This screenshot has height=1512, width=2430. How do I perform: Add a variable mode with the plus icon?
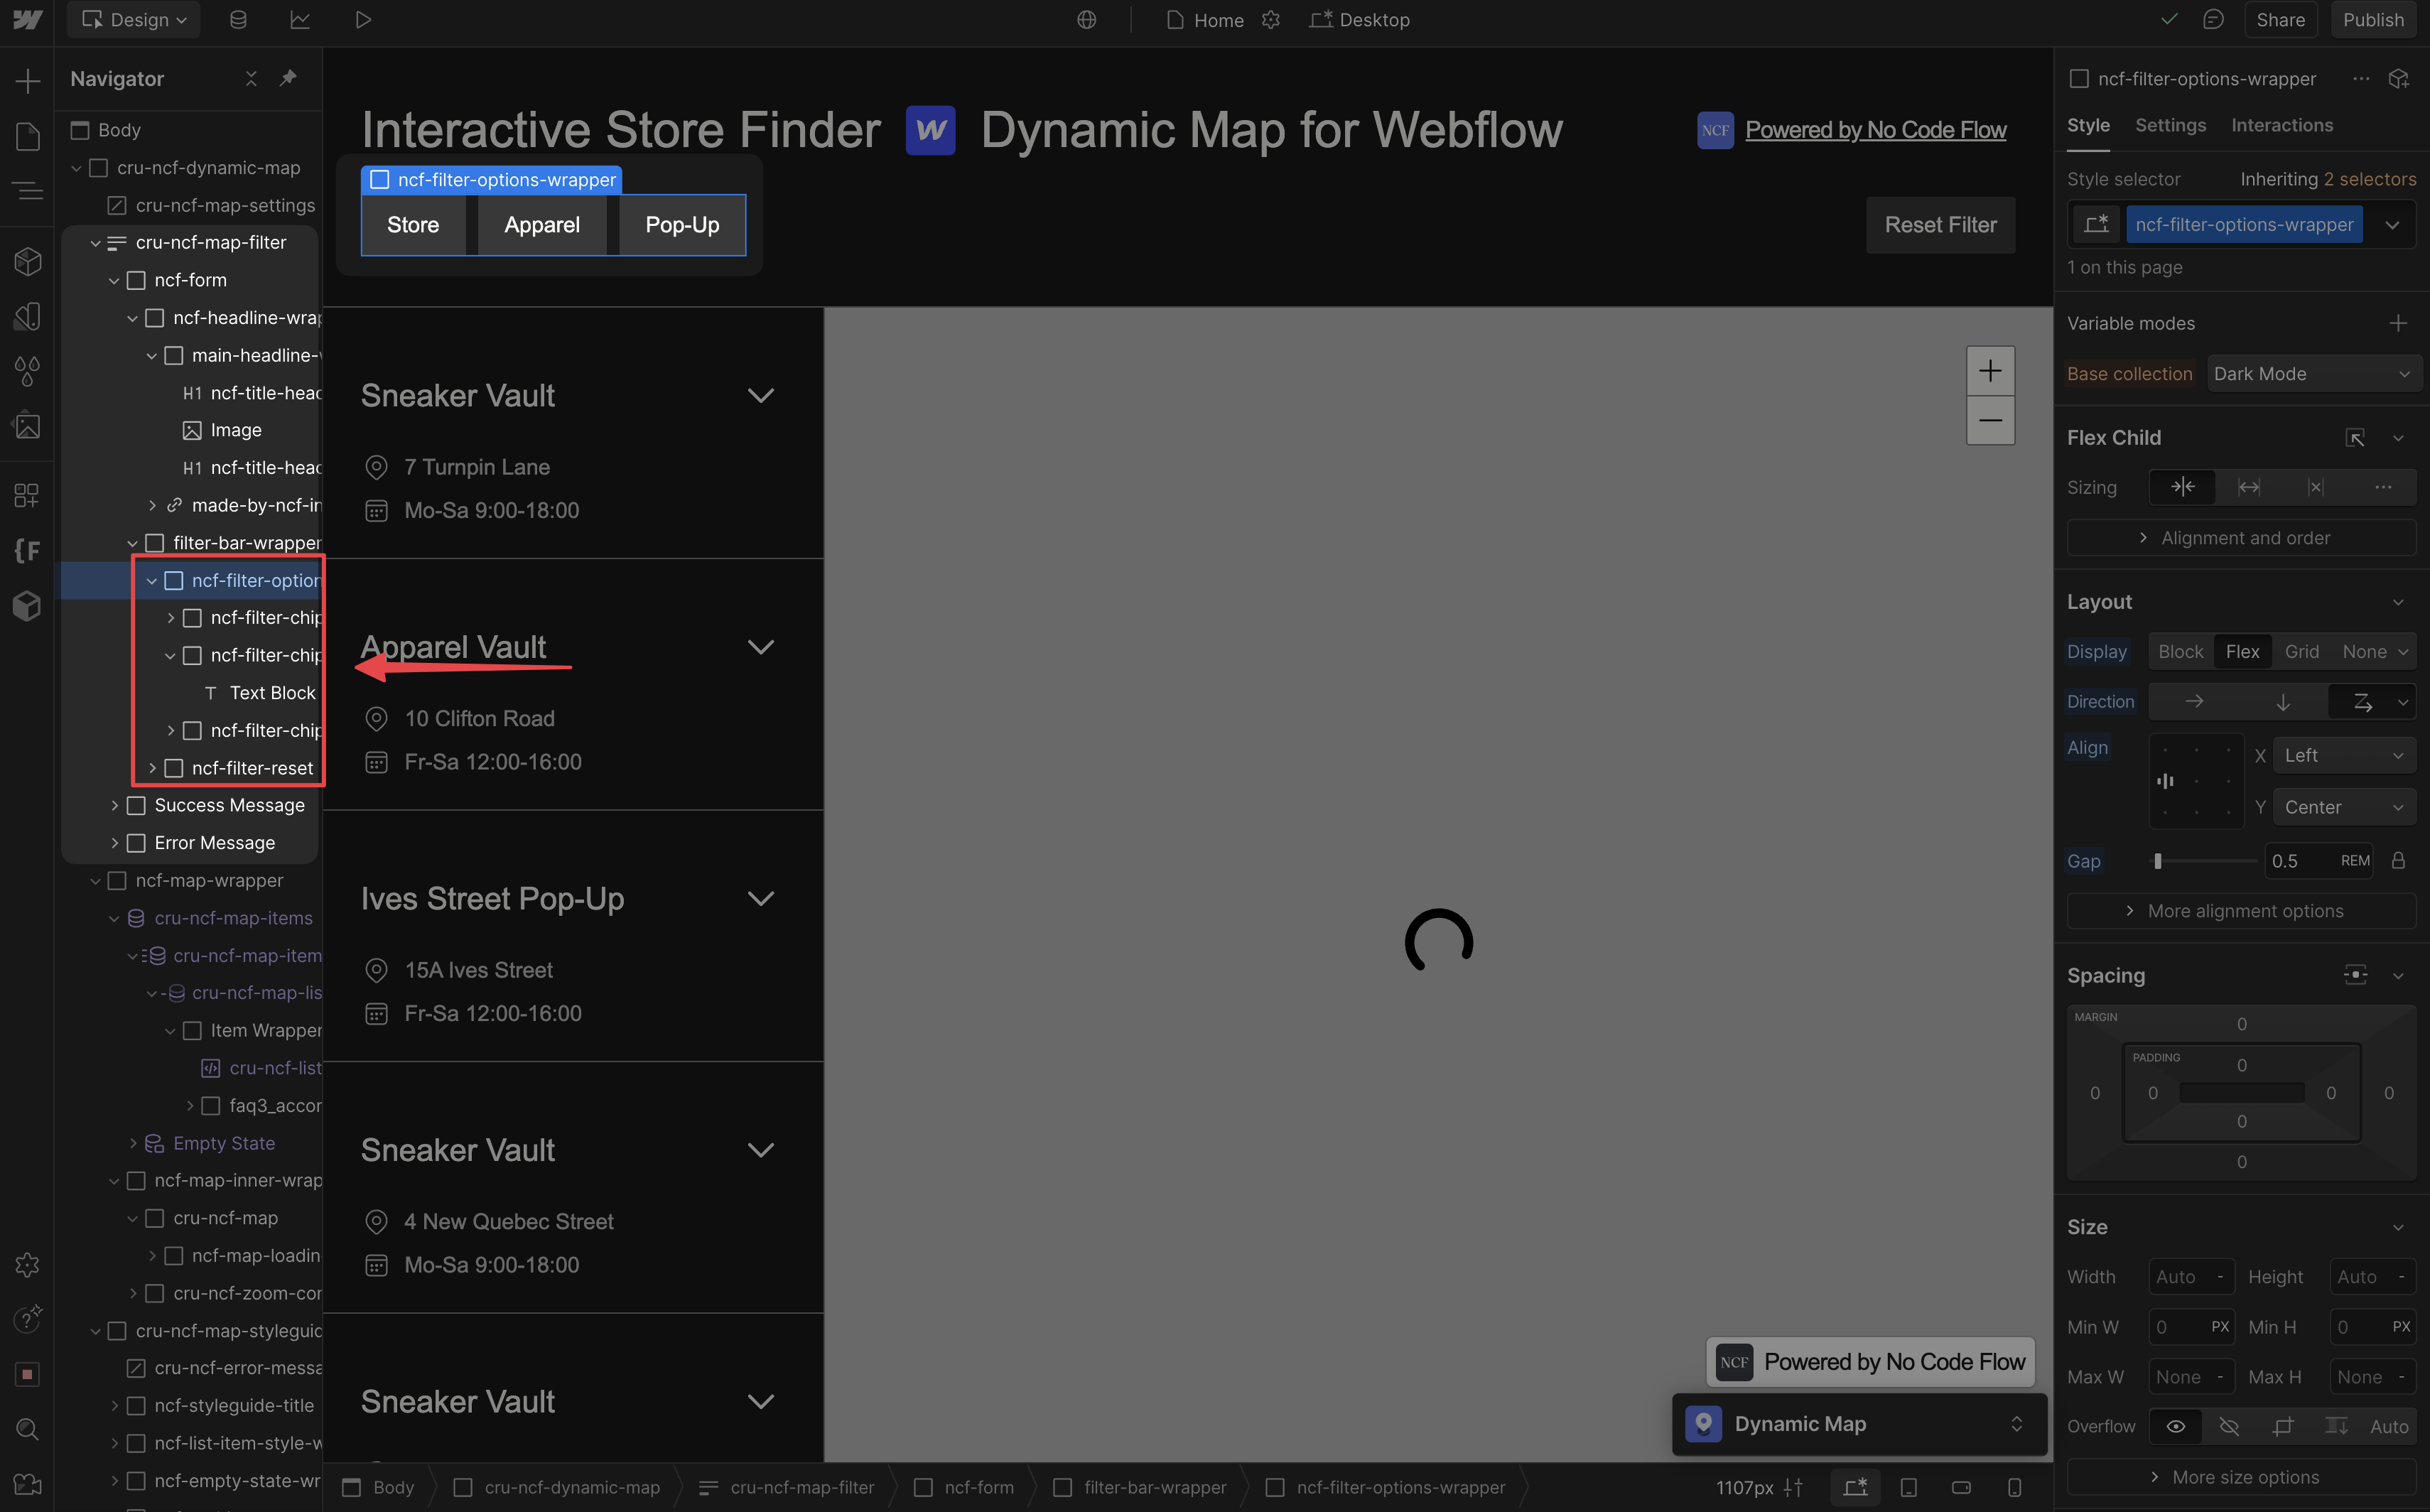click(2398, 323)
